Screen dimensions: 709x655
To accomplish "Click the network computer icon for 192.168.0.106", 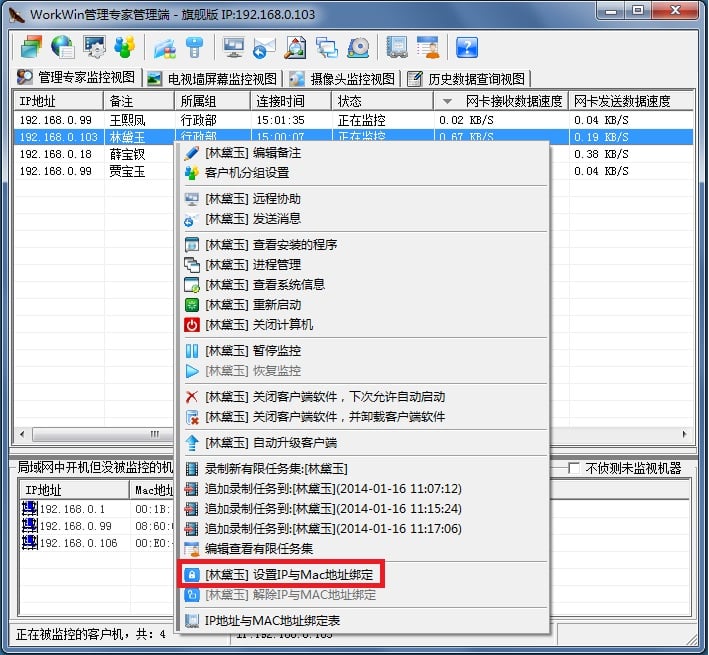I will tap(30, 542).
